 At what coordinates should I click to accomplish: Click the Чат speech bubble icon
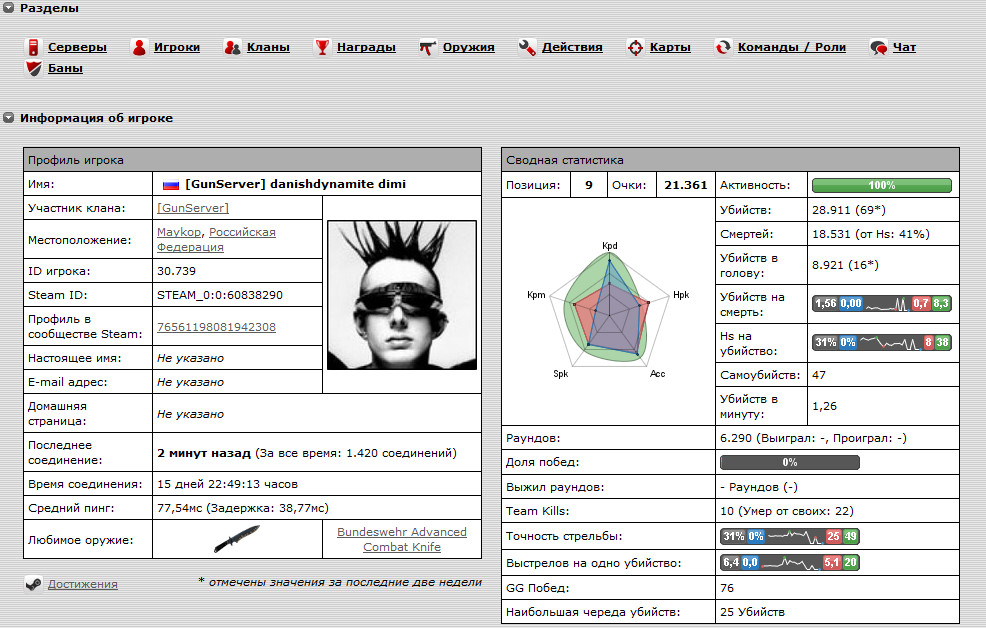(878, 47)
